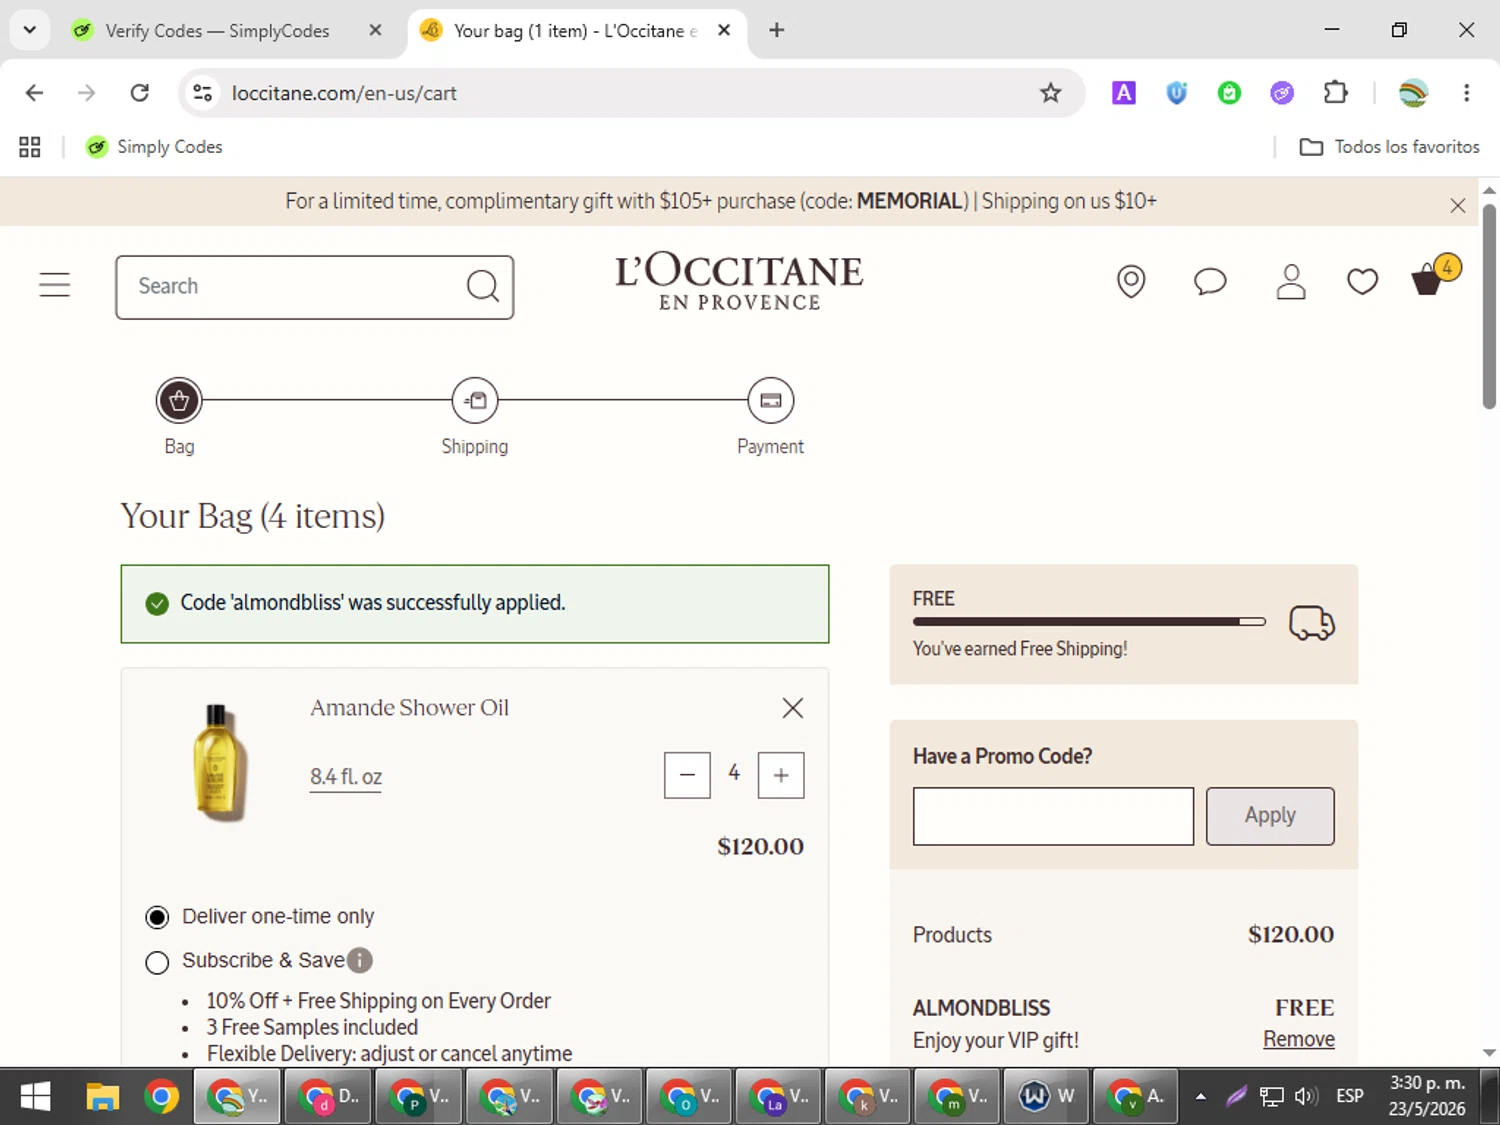
Task: Click the delivery truck icon
Action: 1312,623
